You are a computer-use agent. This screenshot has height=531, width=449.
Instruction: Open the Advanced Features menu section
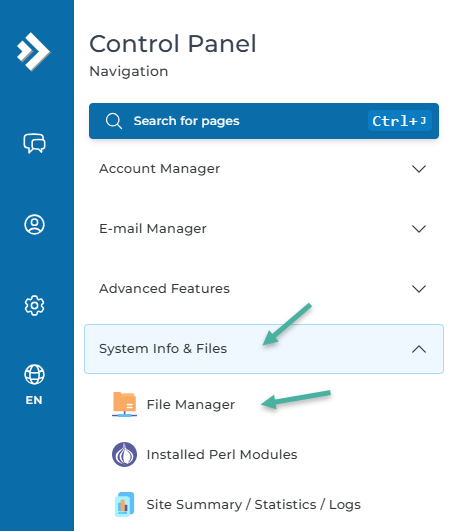point(264,289)
